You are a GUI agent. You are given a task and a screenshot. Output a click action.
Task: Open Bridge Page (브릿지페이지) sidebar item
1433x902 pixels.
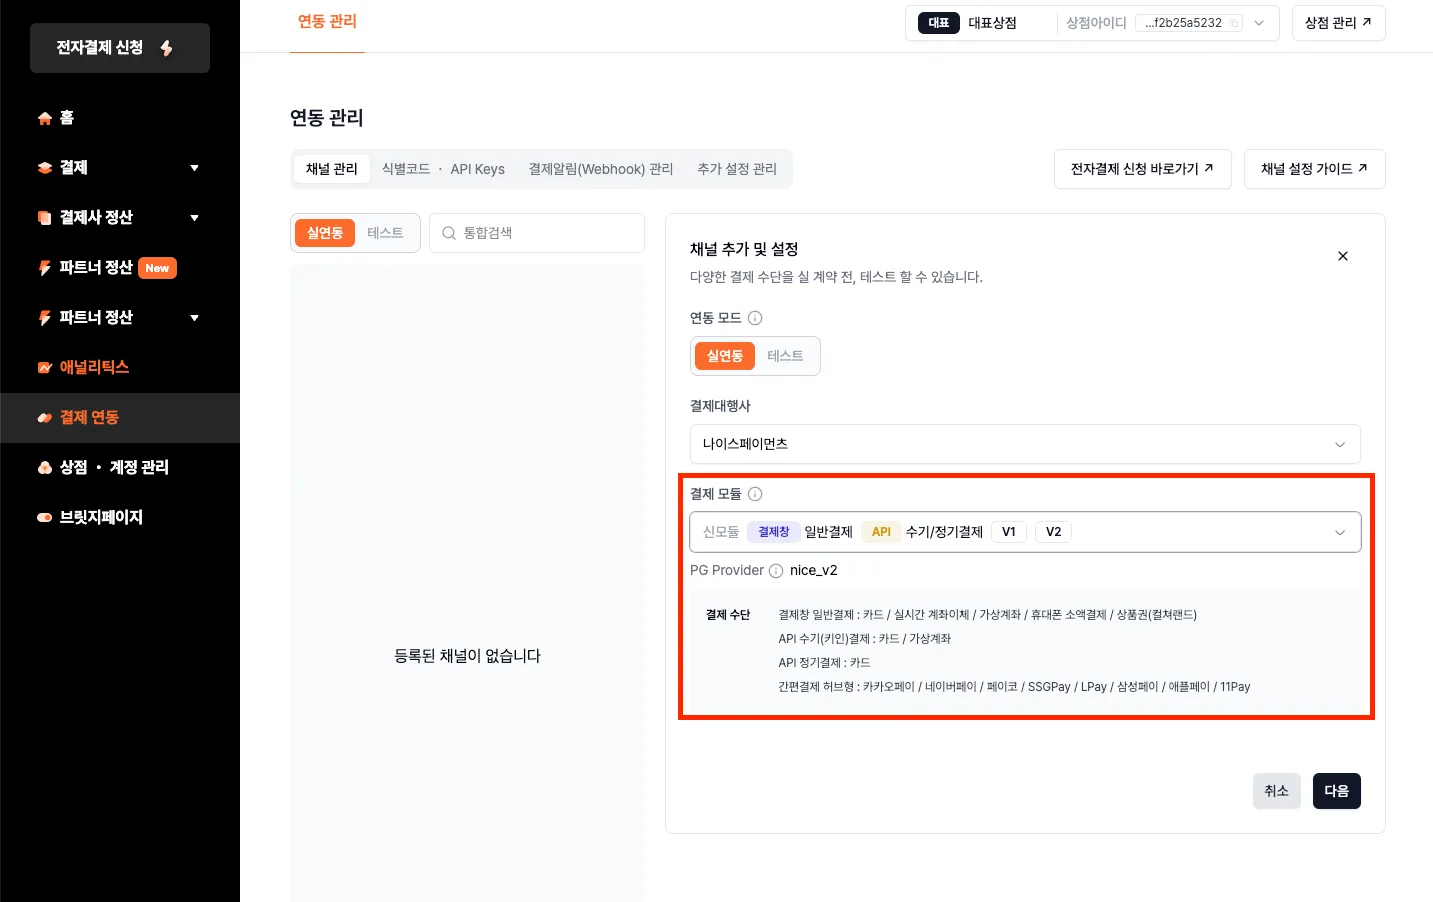pyautogui.click(x=100, y=517)
